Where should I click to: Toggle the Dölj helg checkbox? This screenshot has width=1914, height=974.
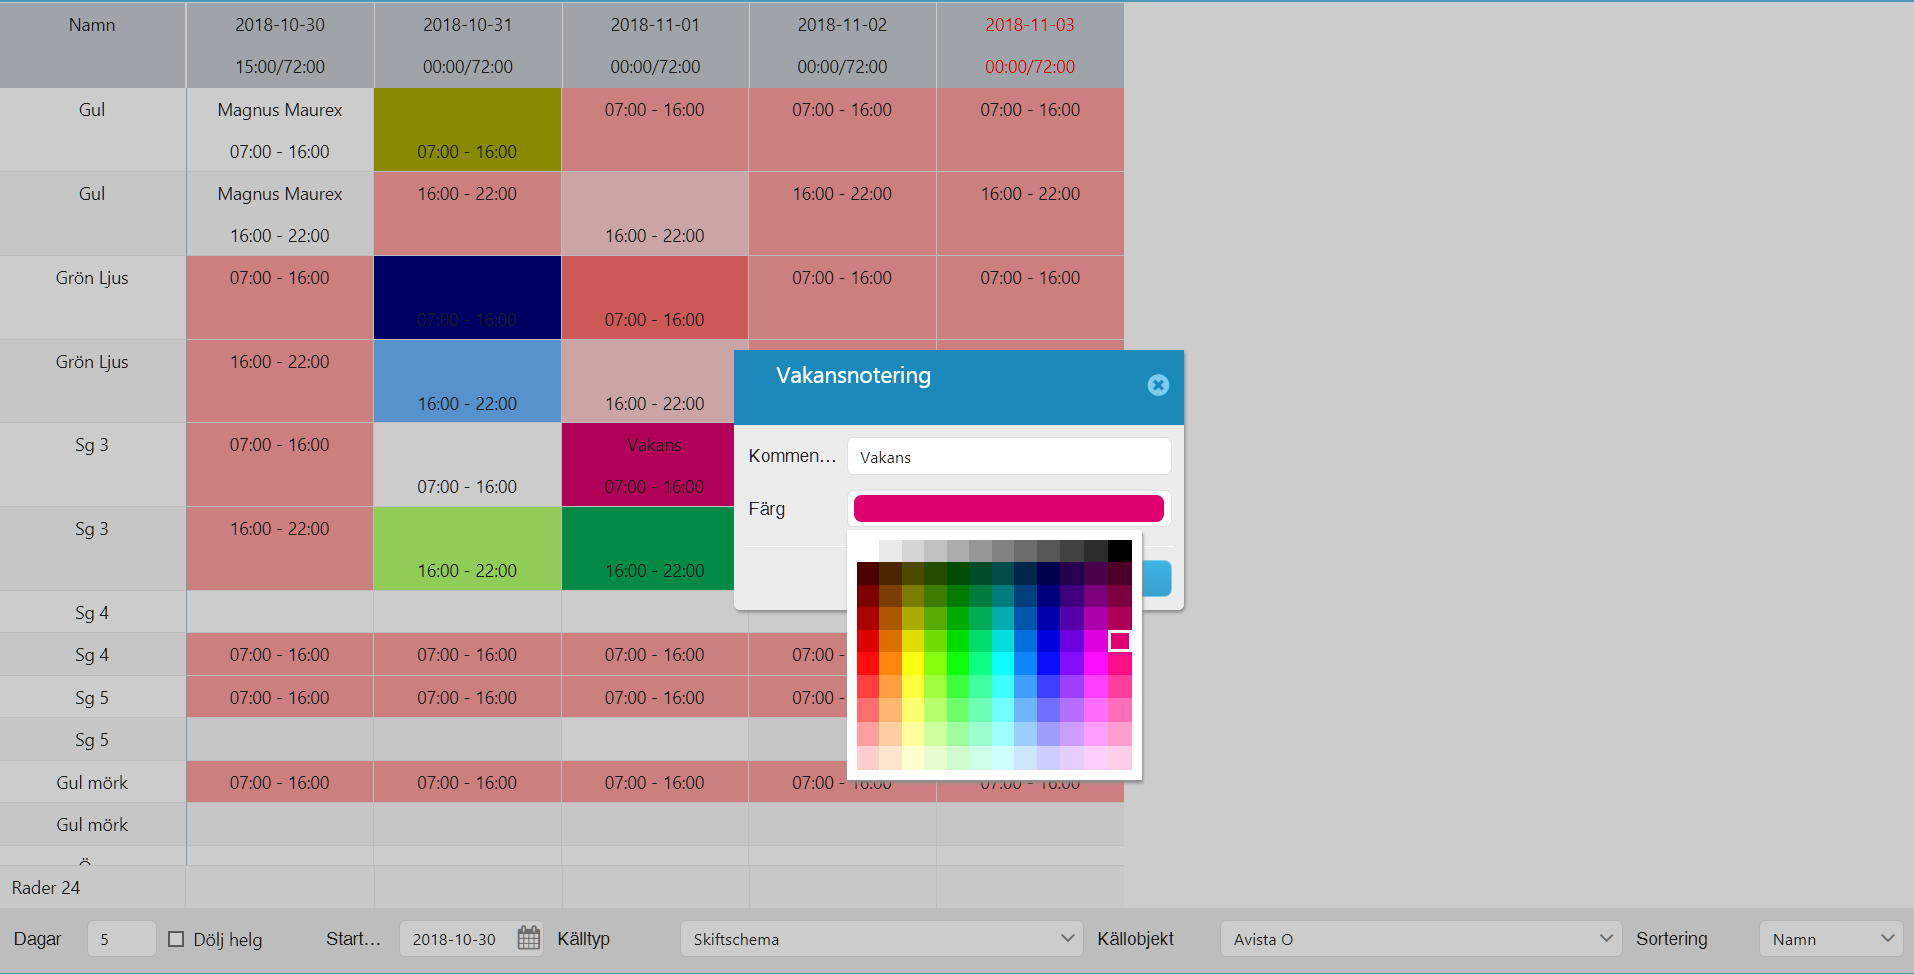point(176,939)
